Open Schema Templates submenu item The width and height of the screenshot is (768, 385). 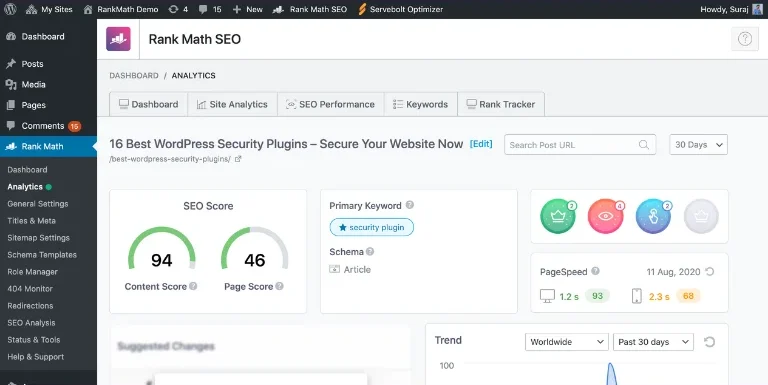42,255
